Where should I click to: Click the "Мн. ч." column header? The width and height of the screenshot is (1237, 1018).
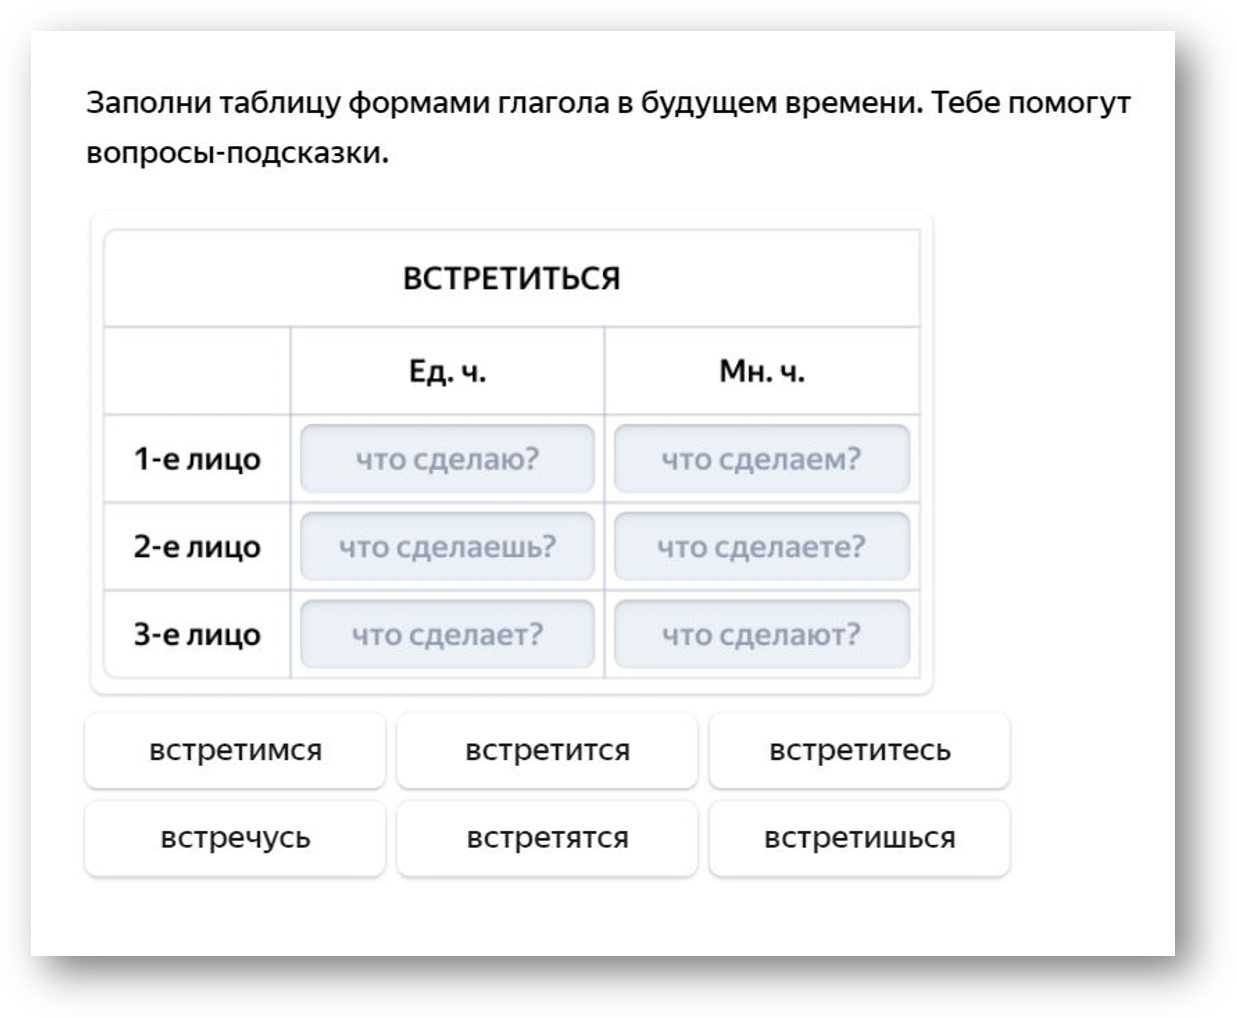pyautogui.click(x=761, y=371)
